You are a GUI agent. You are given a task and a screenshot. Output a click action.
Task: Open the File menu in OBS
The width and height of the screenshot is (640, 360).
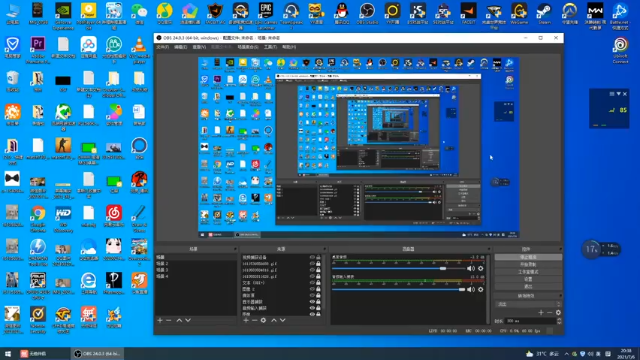pos(162,47)
